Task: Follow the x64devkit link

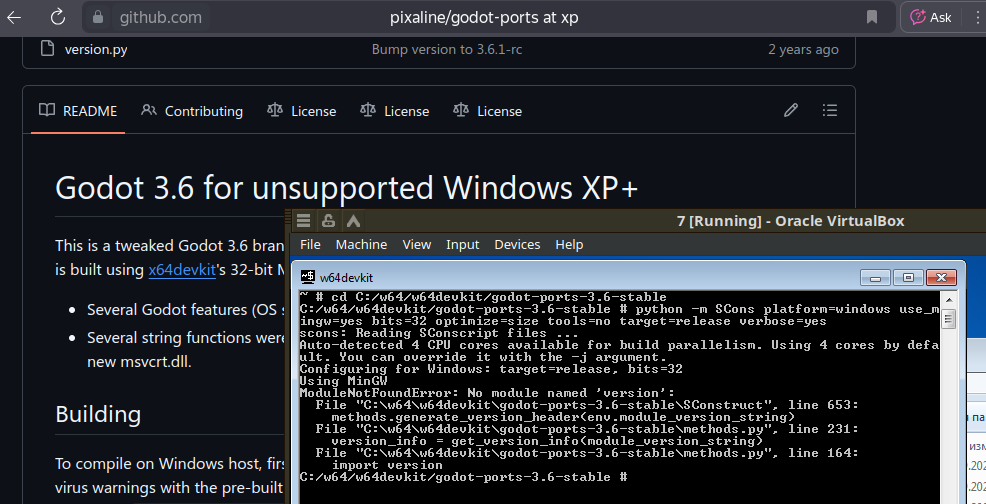Action: point(182,270)
